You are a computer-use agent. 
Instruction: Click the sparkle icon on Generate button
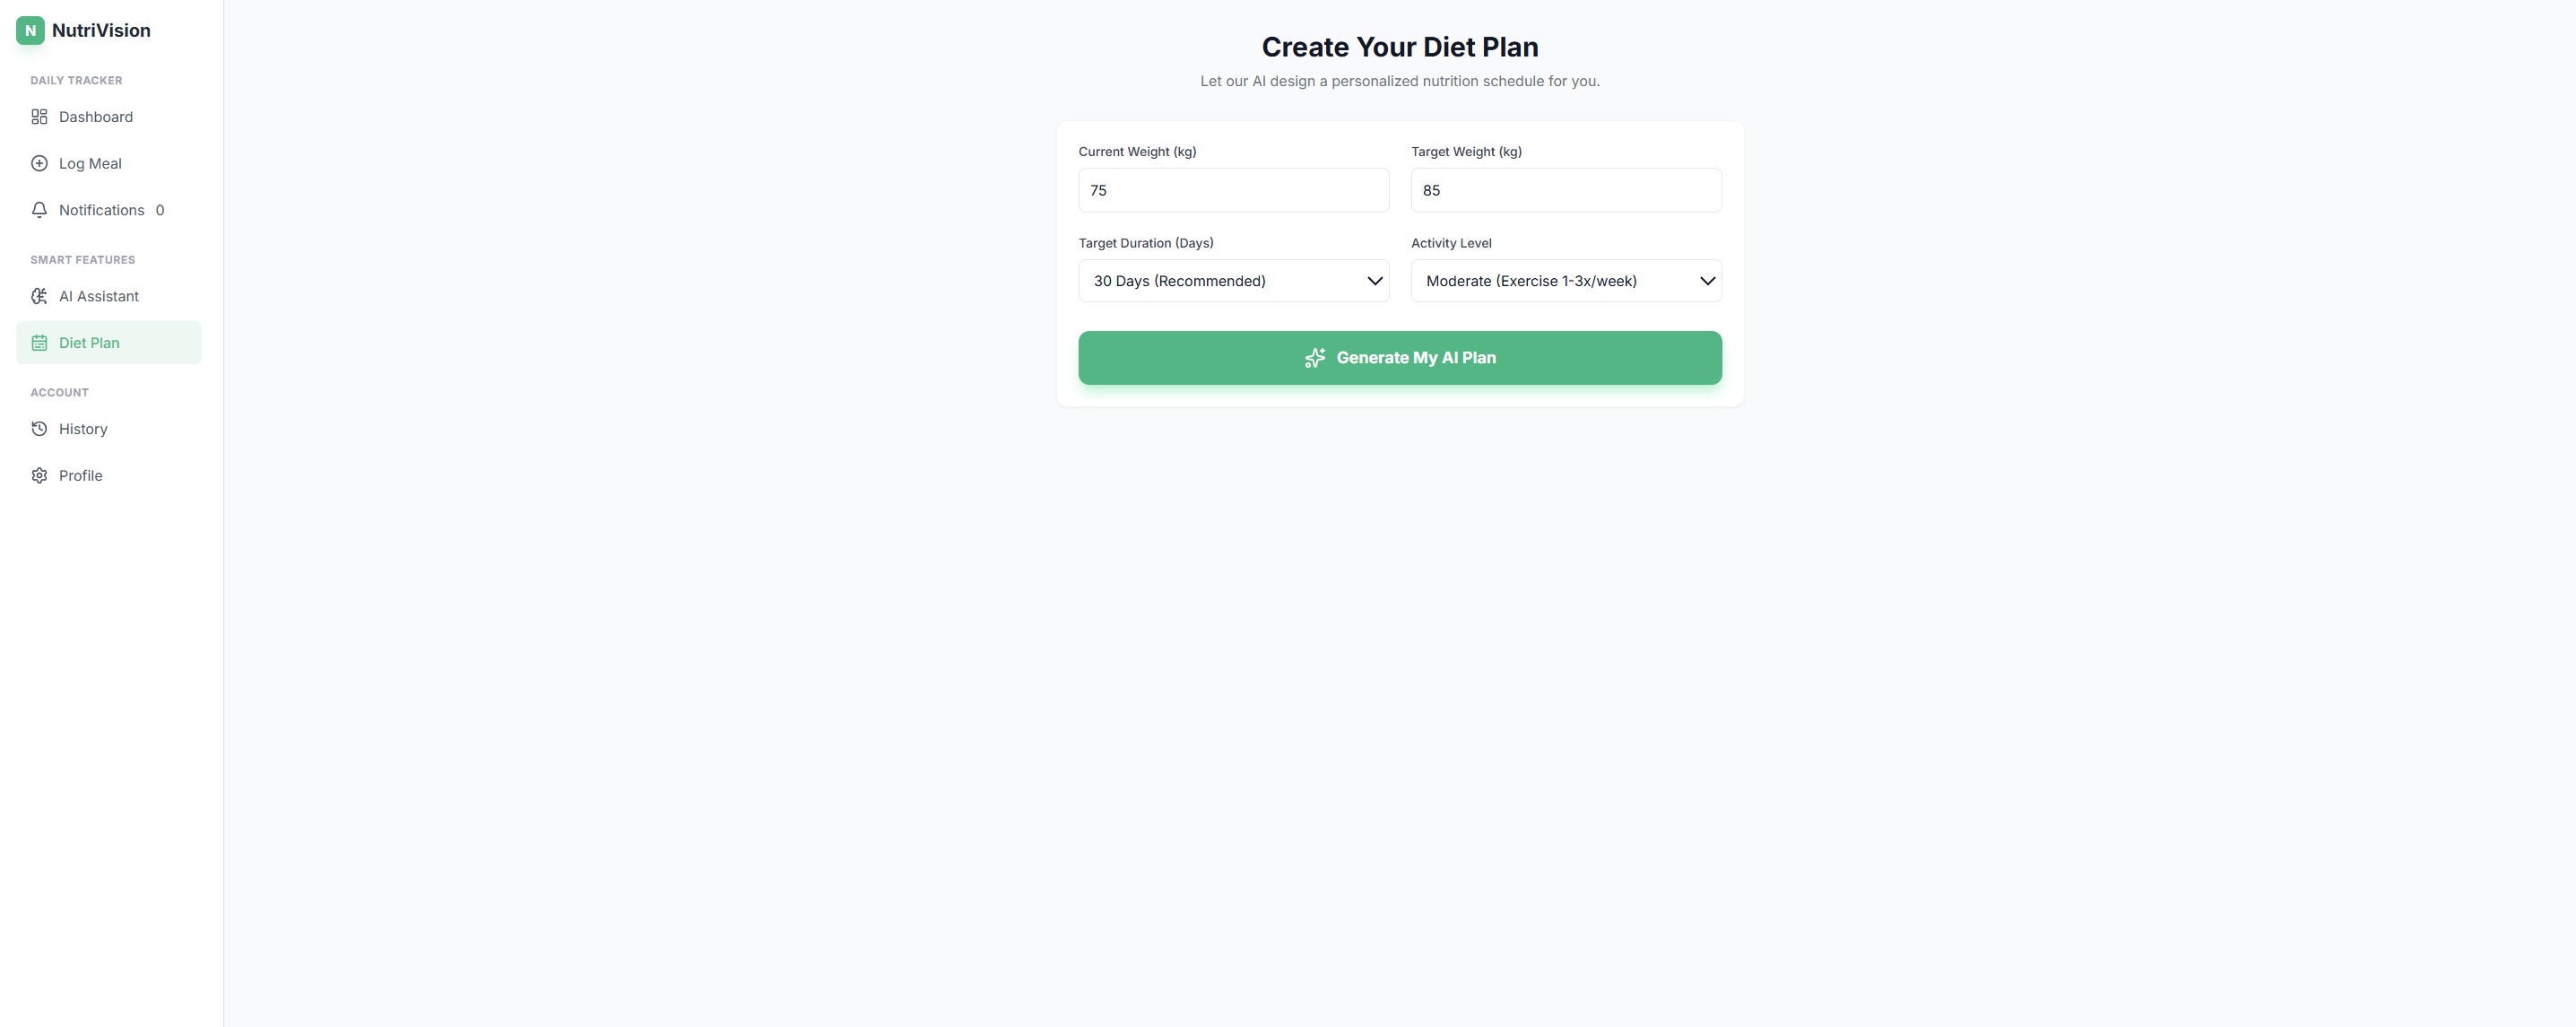(1314, 358)
